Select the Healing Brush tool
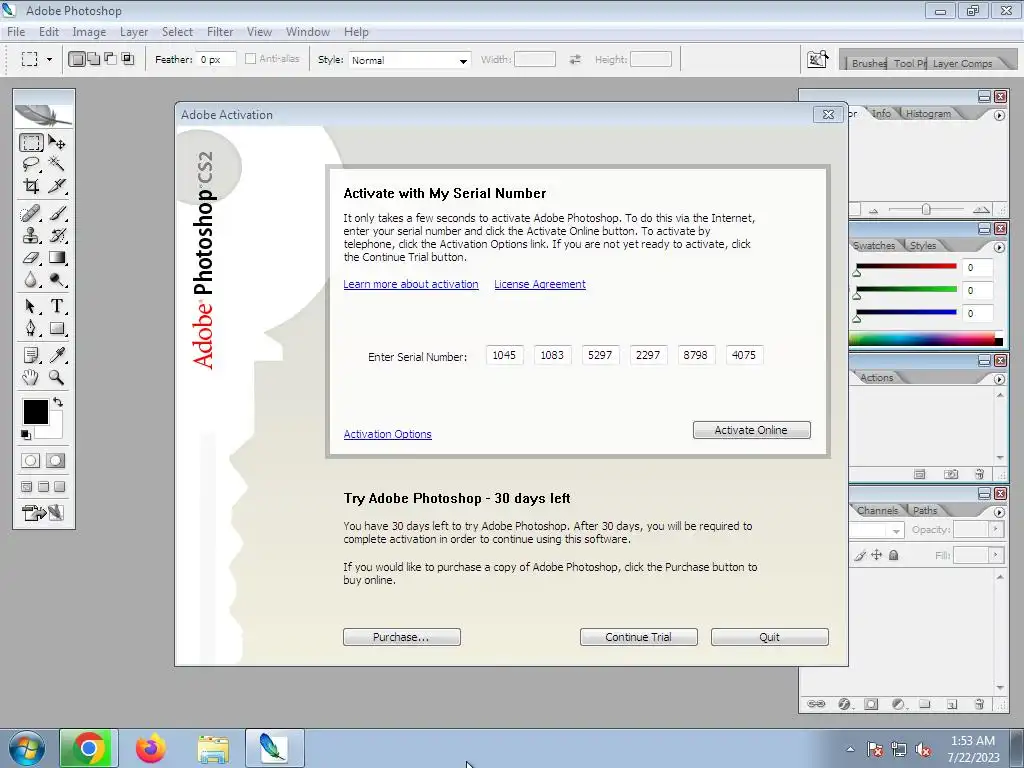This screenshot has width=1024, height=768. (31, 214)
